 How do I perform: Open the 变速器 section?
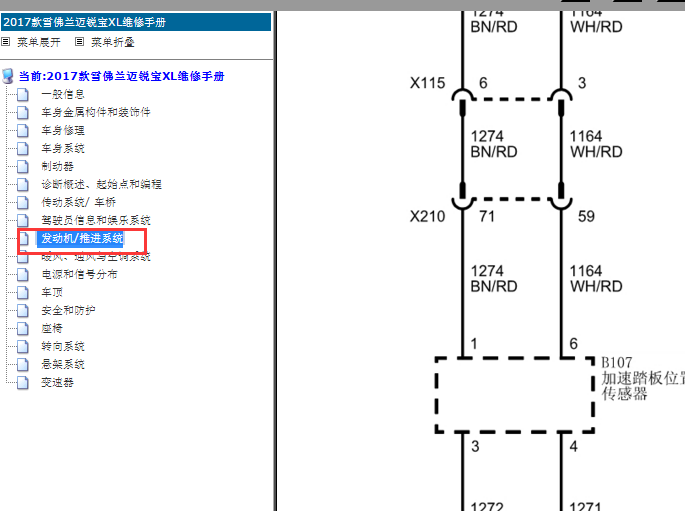[x=58, y=383]
